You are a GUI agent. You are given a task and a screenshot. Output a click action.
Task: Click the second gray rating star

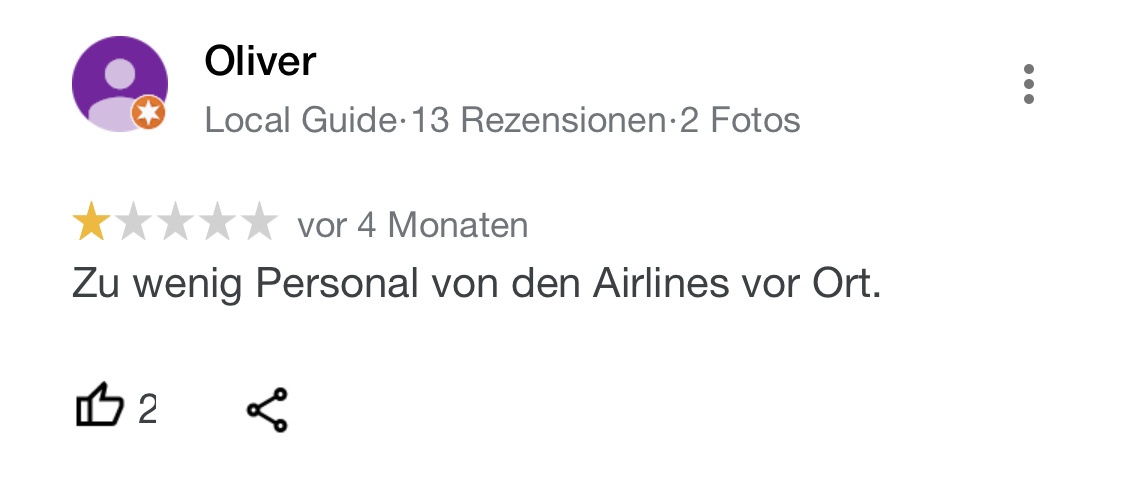pyautogui.click(x=134, y=223)
